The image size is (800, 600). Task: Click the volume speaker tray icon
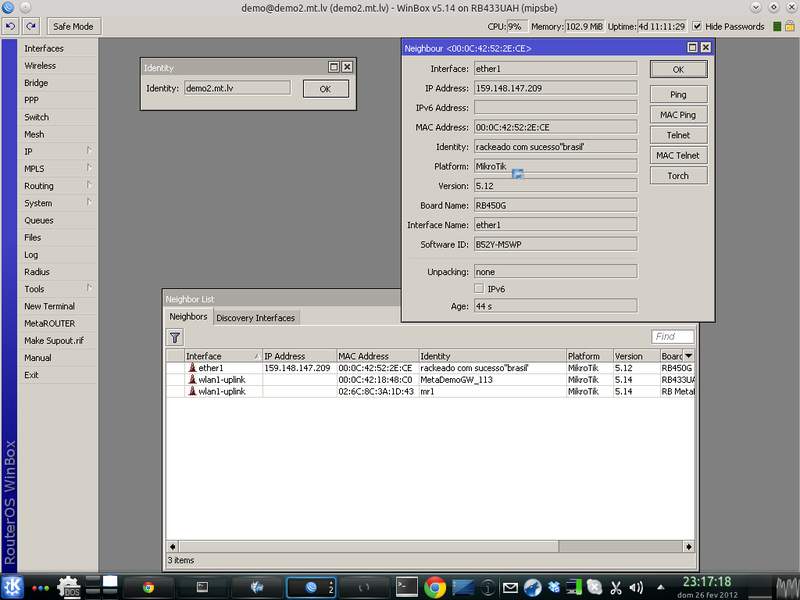tap(636, 588)
